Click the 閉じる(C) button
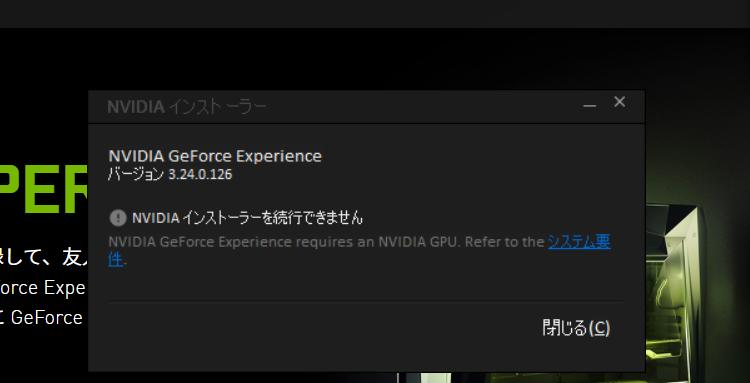The width and height of the screenshot is (750, 383). click(576, 328)
